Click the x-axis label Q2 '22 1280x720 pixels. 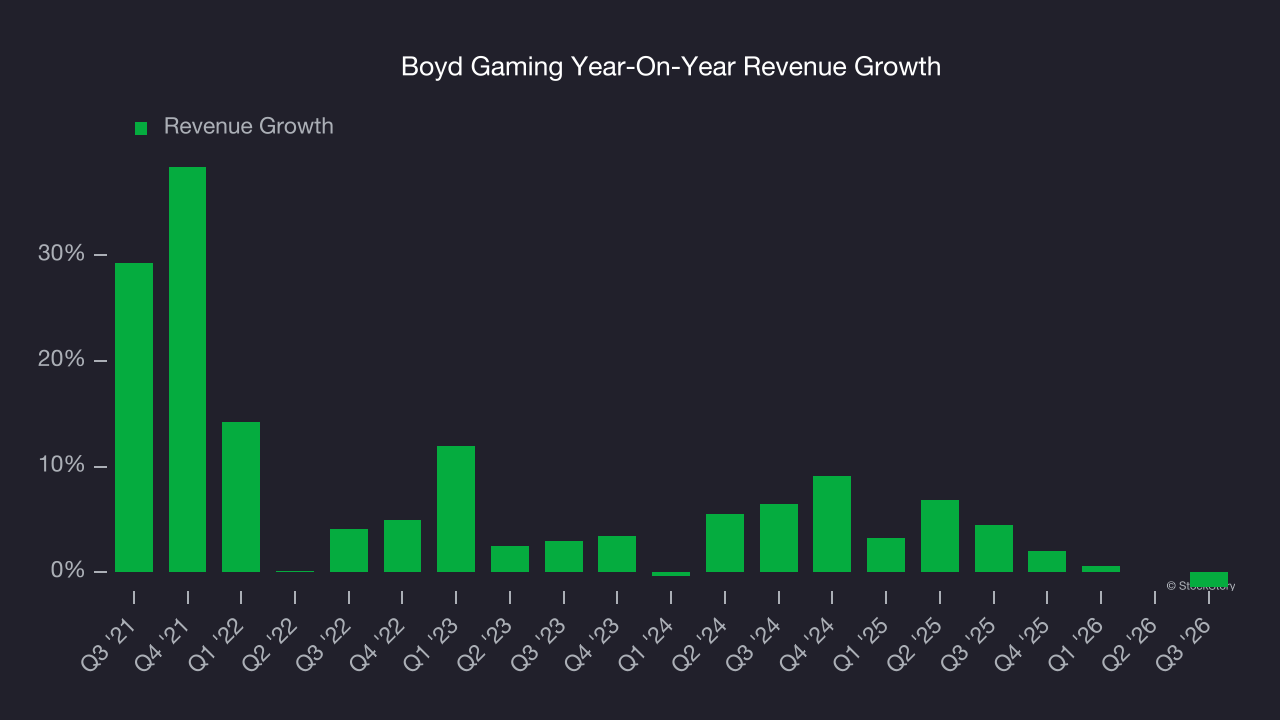click(270, 645)
